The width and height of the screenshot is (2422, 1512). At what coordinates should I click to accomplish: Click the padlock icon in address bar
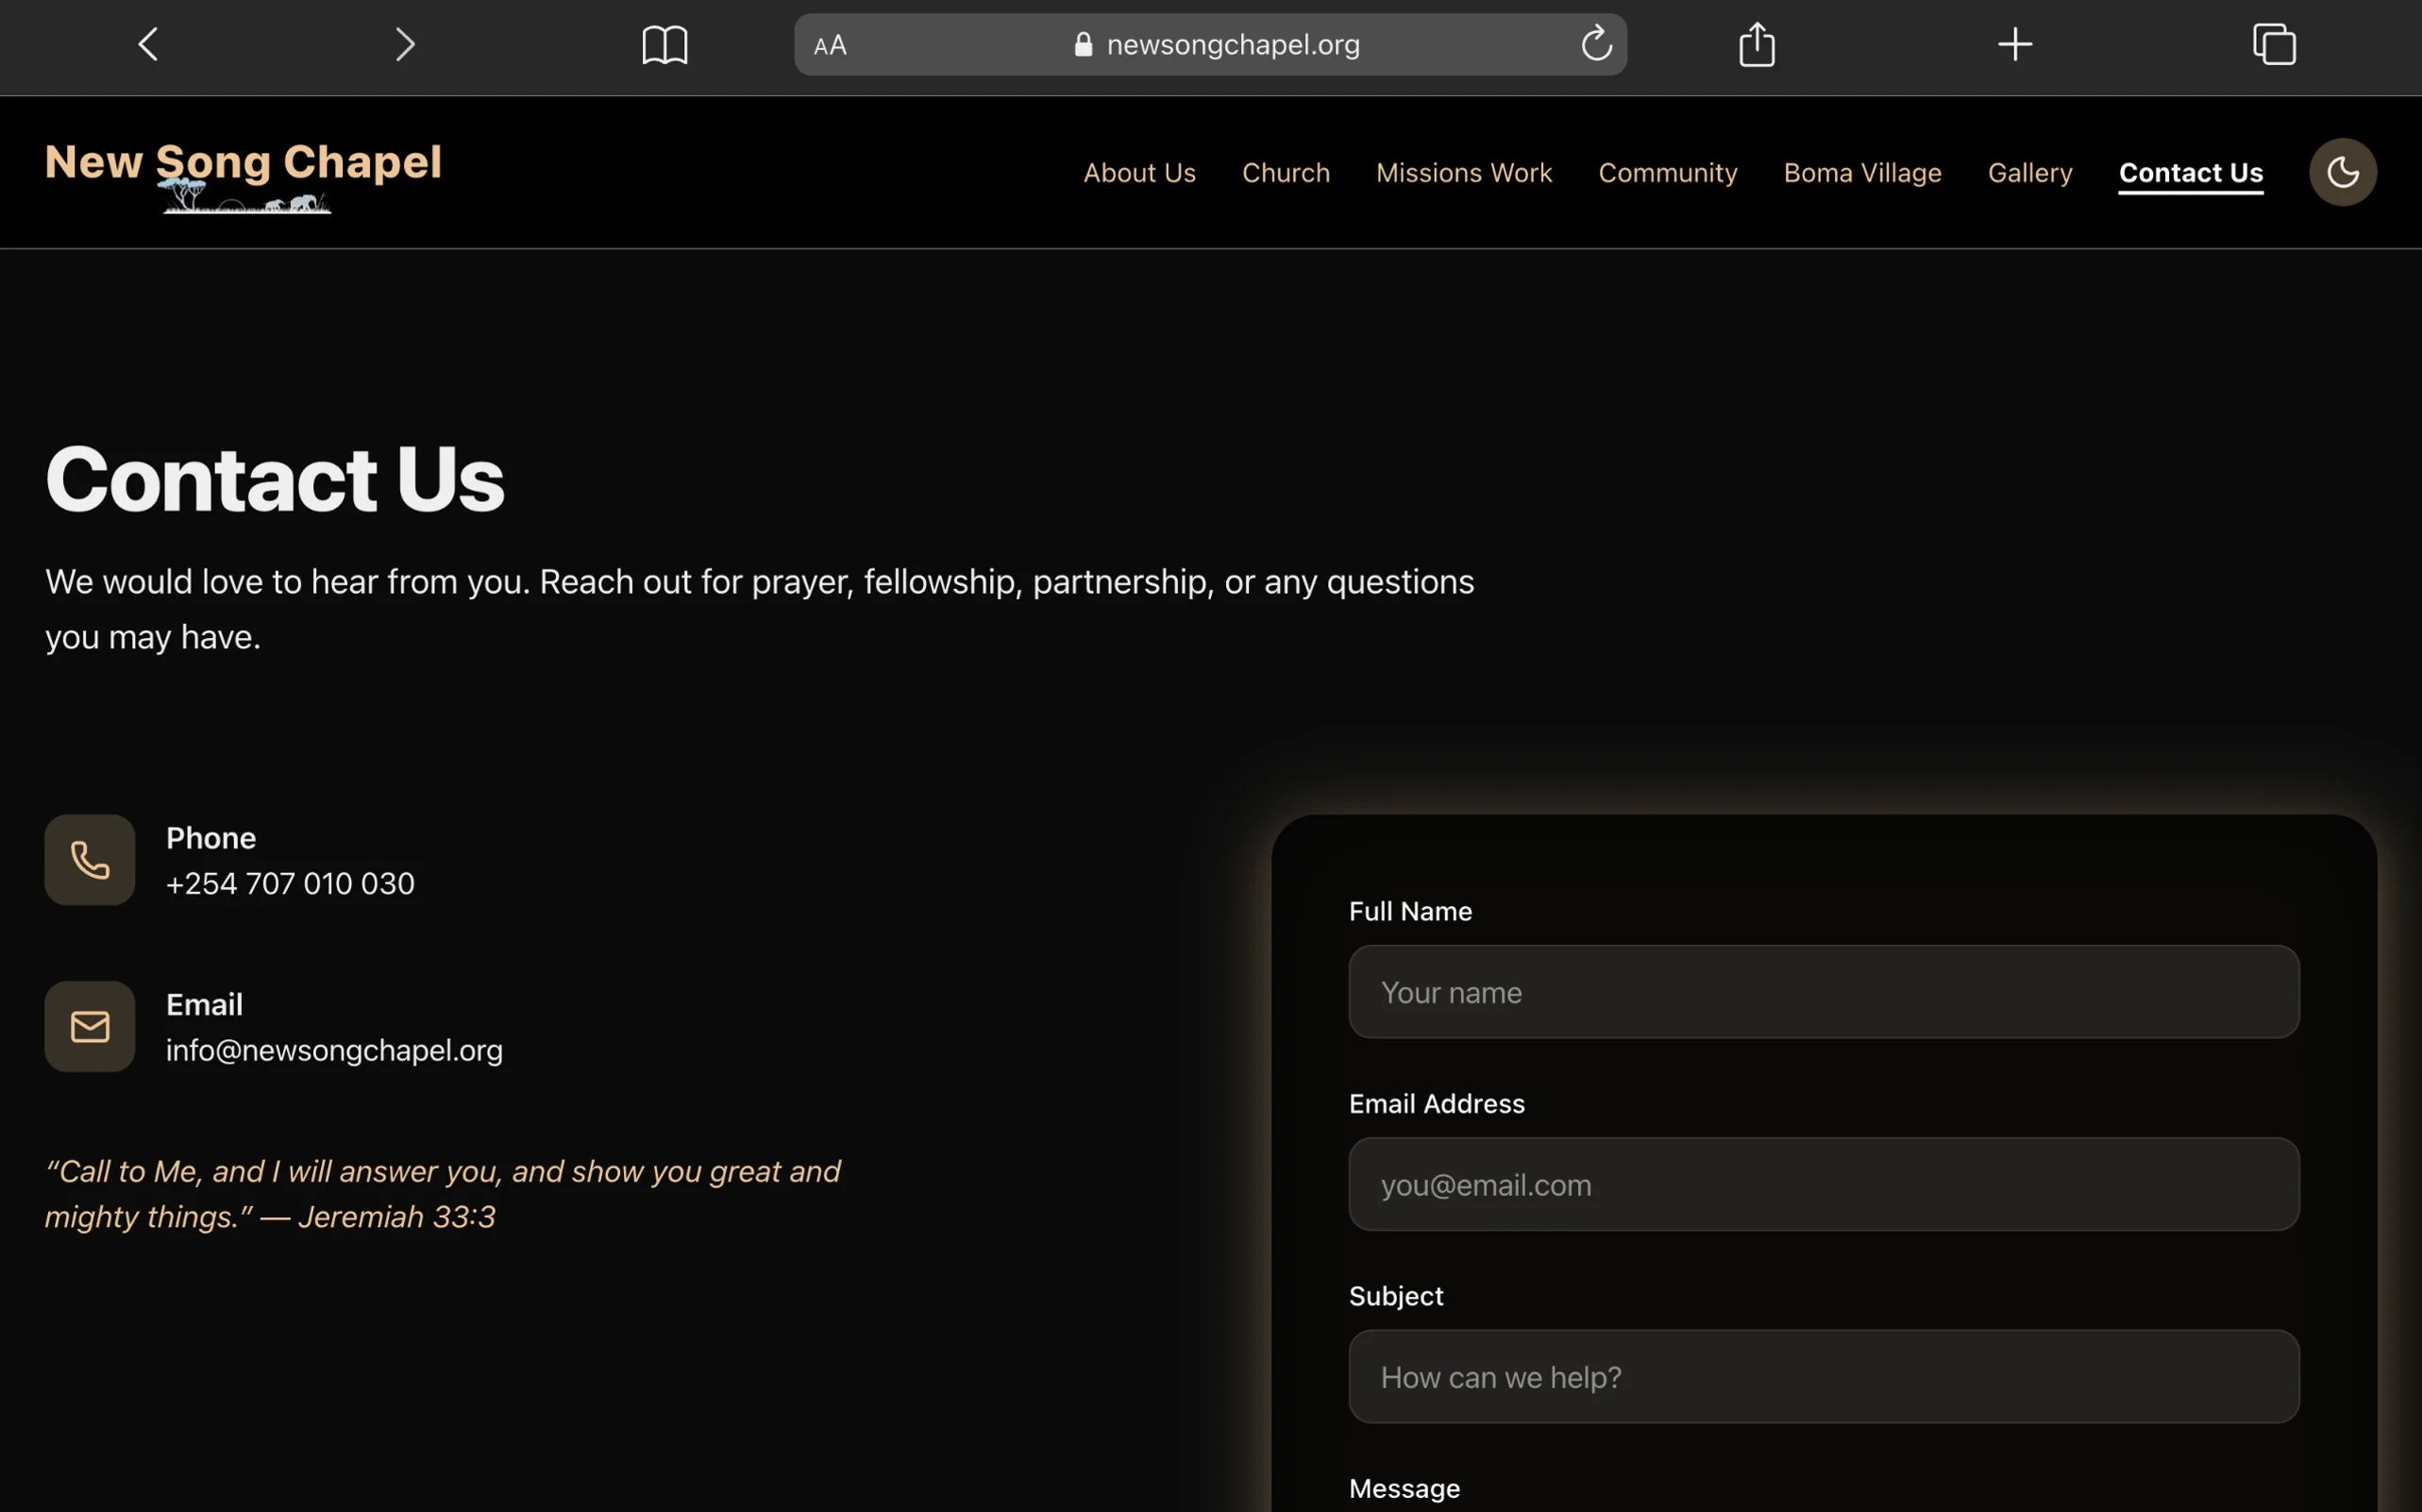[1083, 44]
